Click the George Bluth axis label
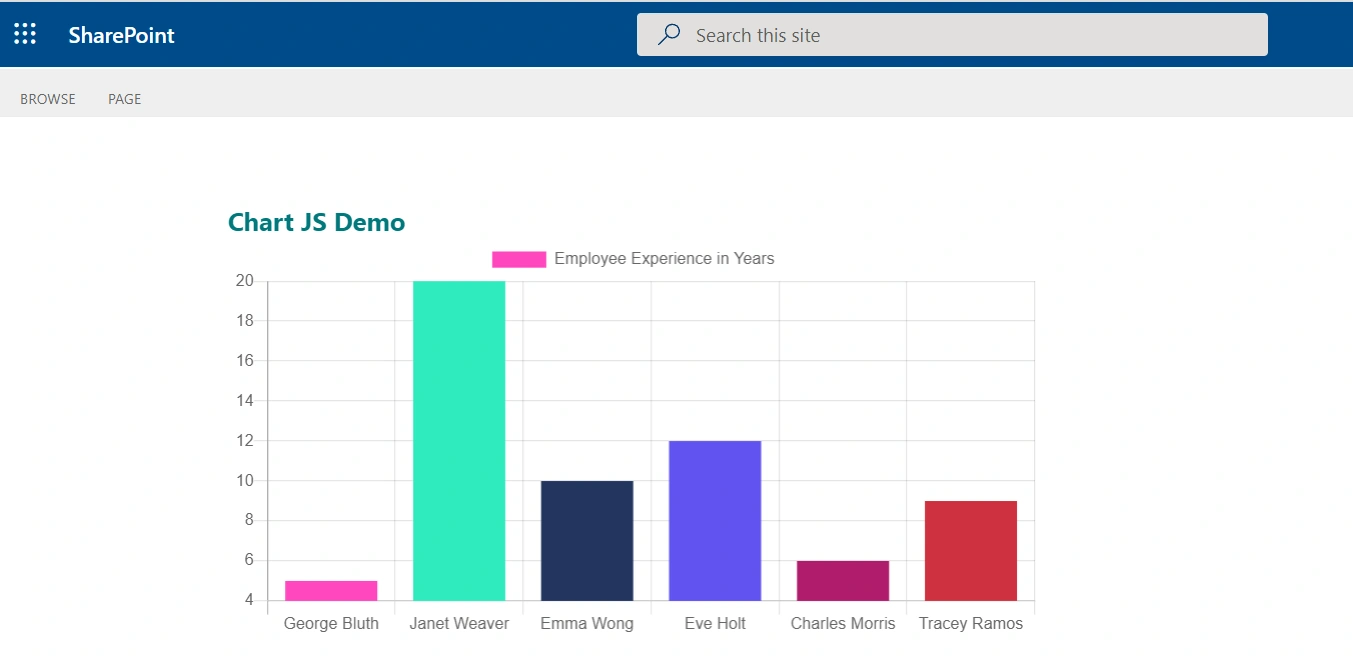This screenshot has height=664, width=1353. click(331, 623)
